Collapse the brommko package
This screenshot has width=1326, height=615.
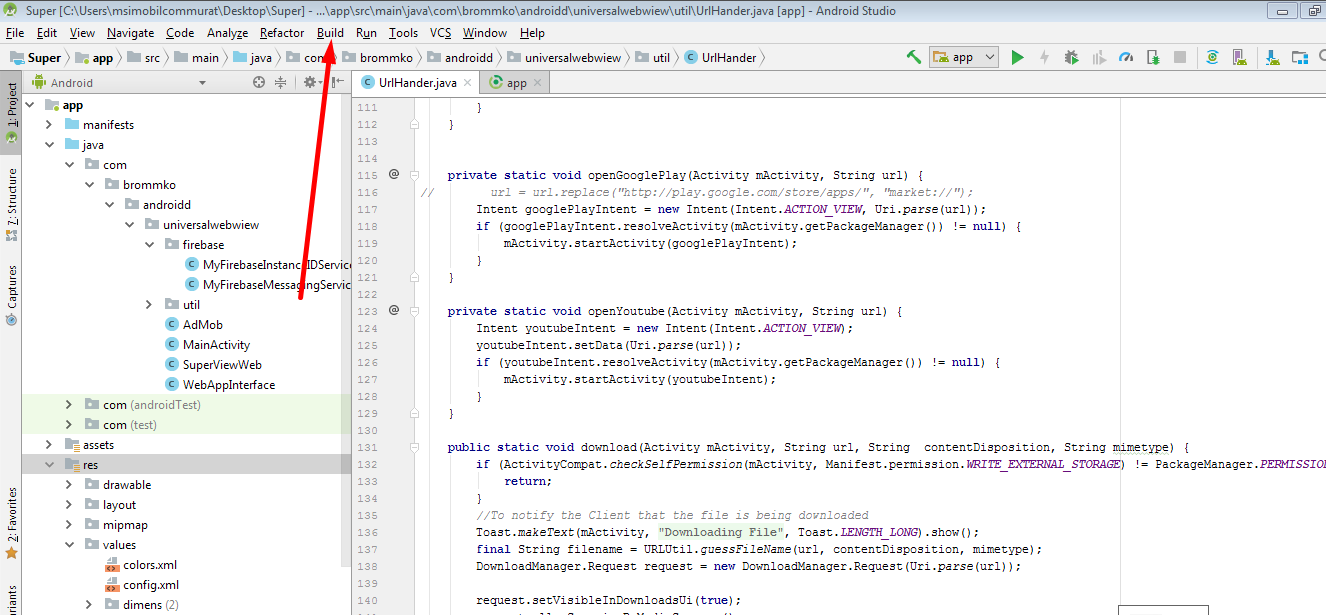coord(89,185)
